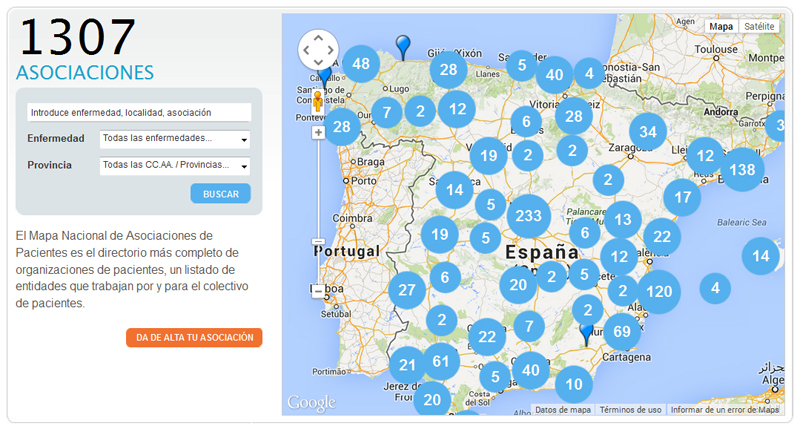Click the disease, locality, association search field
800x429 pixels.
tap(139, 112)
